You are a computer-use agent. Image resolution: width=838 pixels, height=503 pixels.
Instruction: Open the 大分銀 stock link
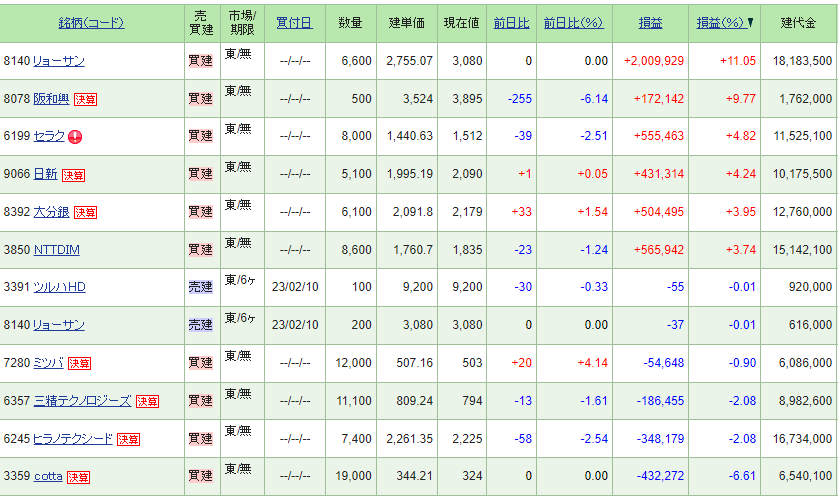(51, 212)
